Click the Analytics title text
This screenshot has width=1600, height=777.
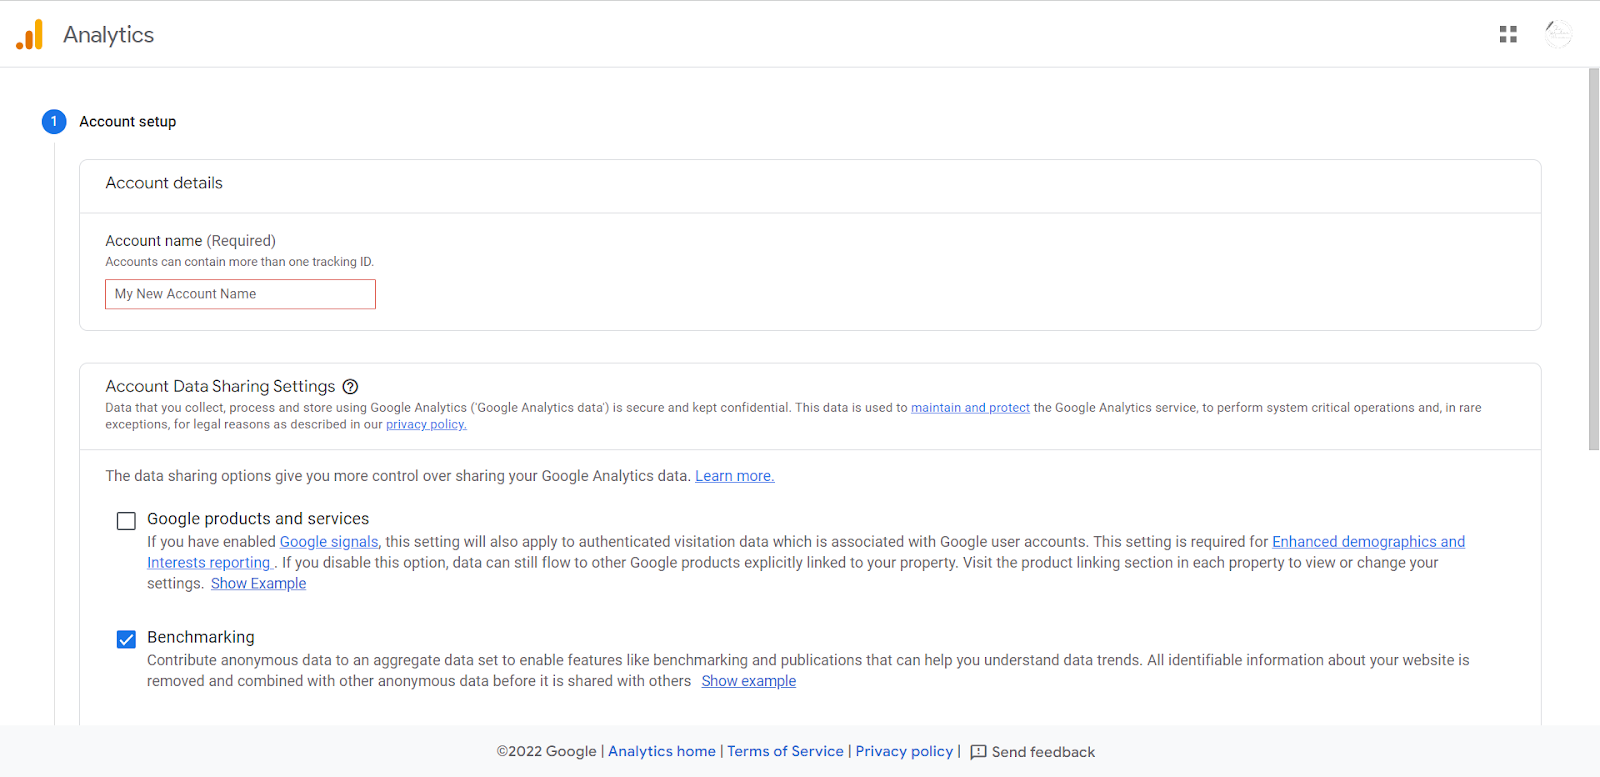(109, 35)
